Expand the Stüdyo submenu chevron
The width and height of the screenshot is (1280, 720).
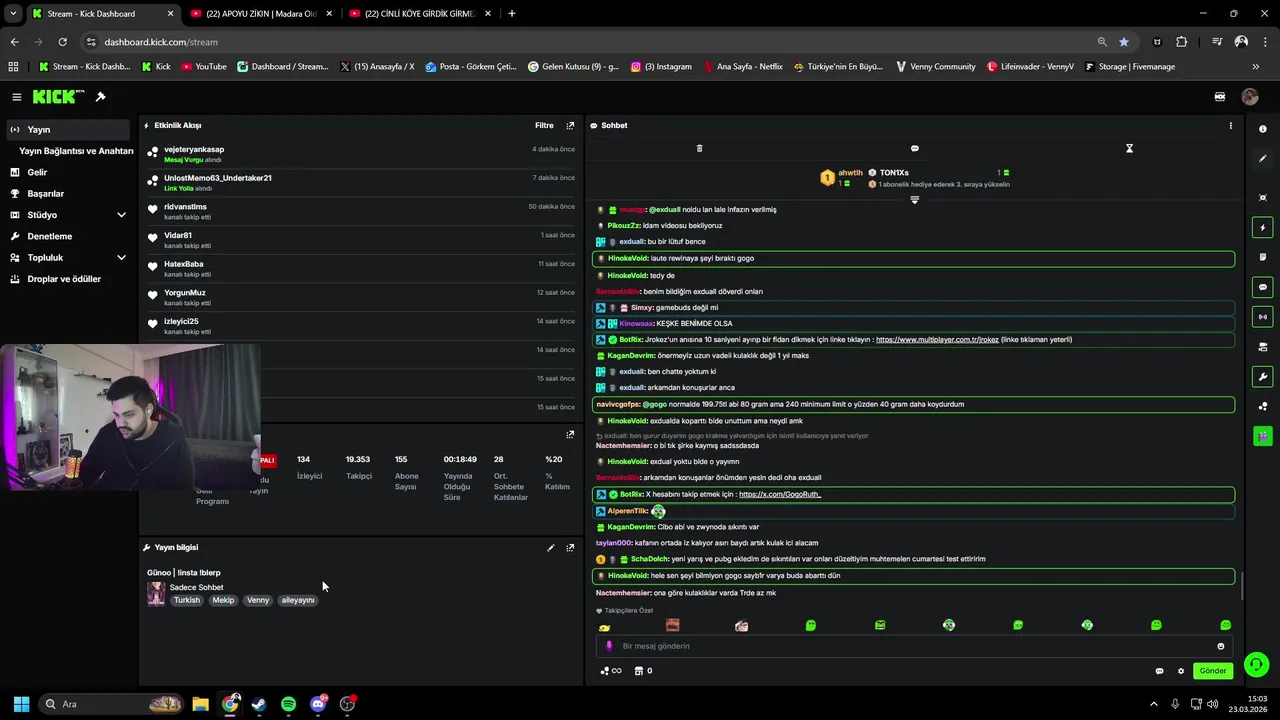pos(121,215)
